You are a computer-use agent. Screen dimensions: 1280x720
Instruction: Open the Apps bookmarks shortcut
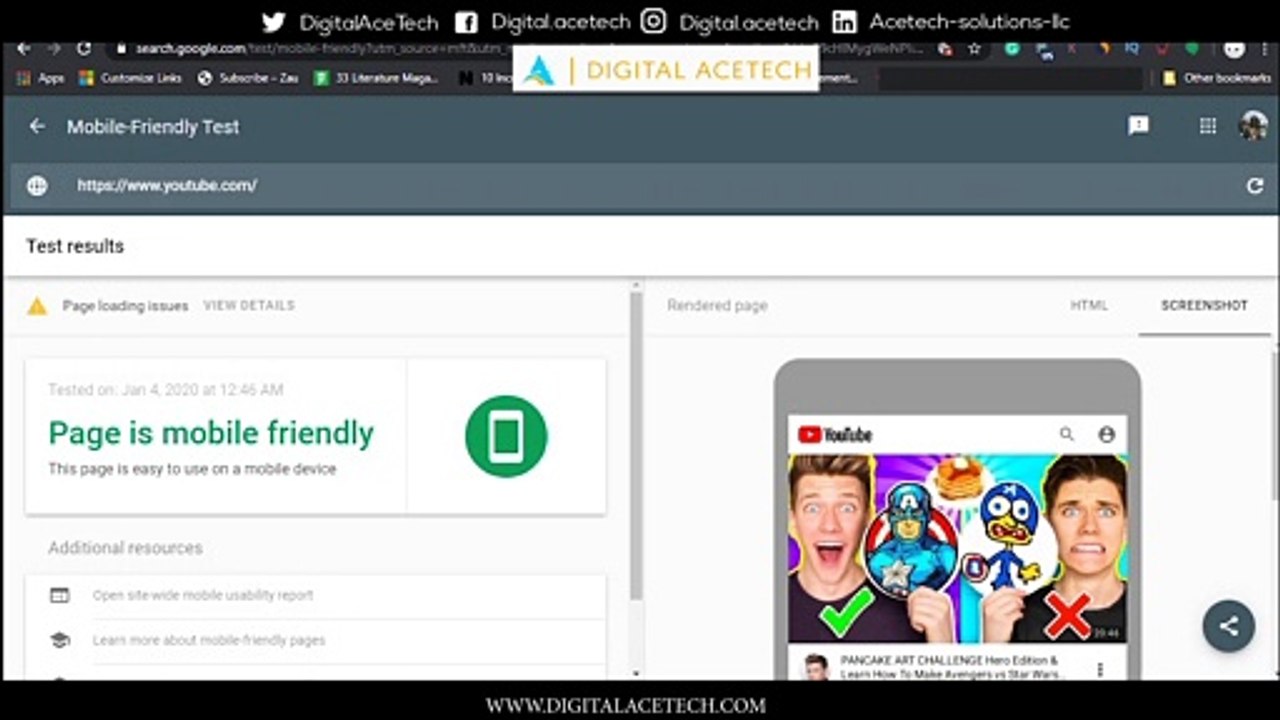[x=41, y=78]
